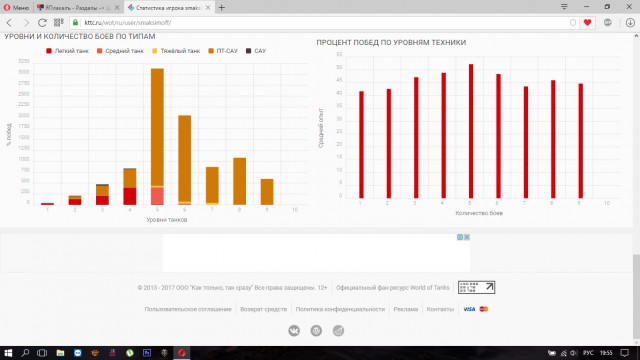Click level 1 win-rate bar

(x=361, y=144)
